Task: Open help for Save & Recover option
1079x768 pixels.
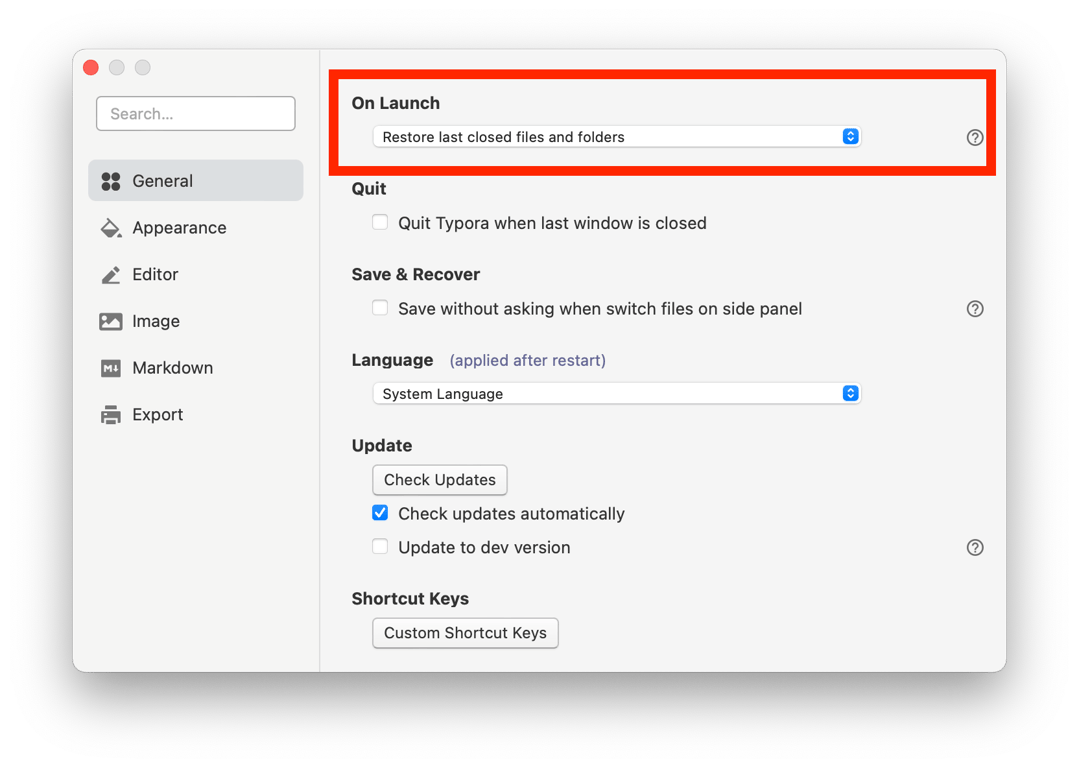Action: pos(975,309)
